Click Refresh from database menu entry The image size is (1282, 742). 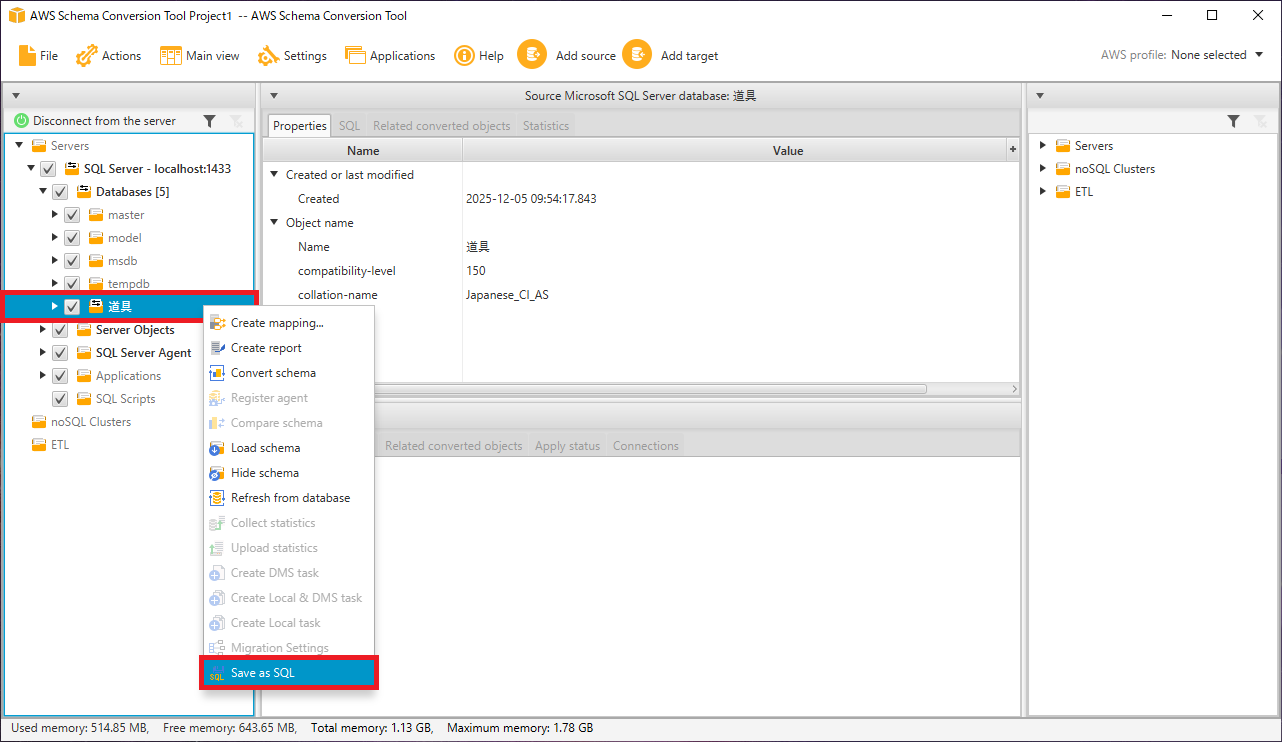(x=290, y=498)
